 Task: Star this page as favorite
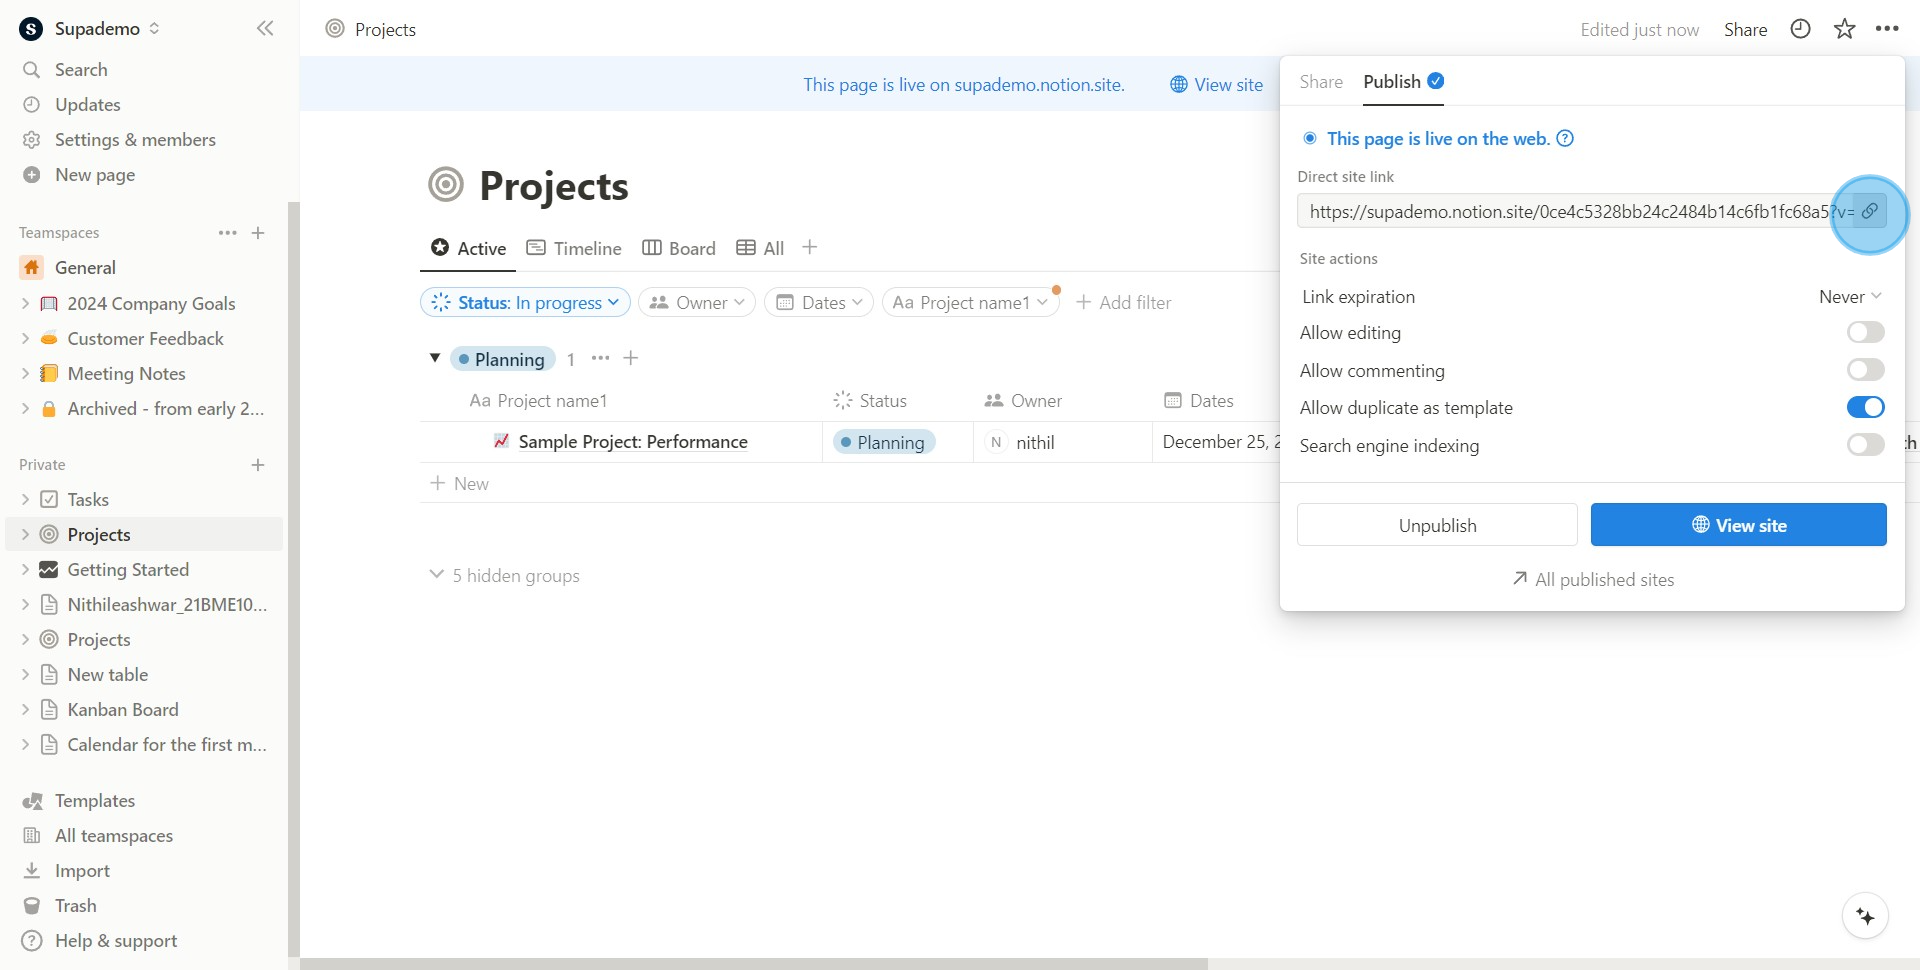click(x=1844, y=29)
